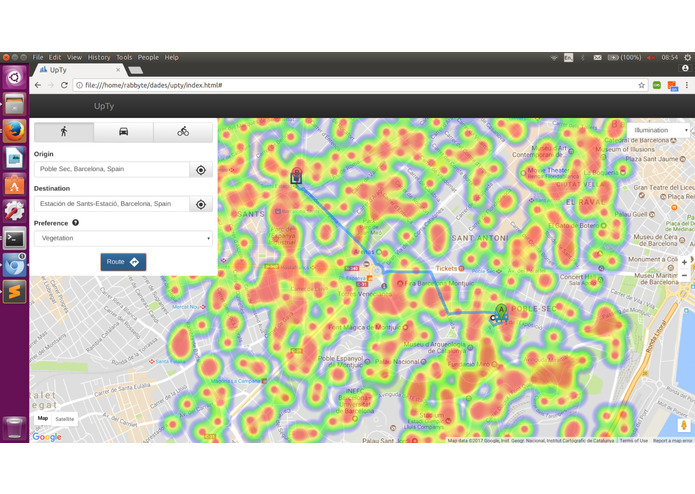Open Sublime Text from launcher

click(14, 292)
